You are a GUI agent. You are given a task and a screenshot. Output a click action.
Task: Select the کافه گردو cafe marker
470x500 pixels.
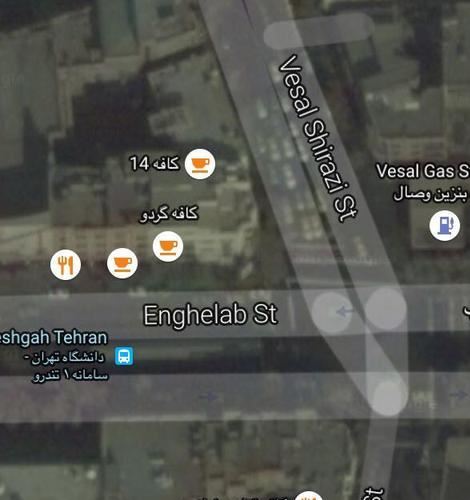pyautogui.click(x=168, y=246)
